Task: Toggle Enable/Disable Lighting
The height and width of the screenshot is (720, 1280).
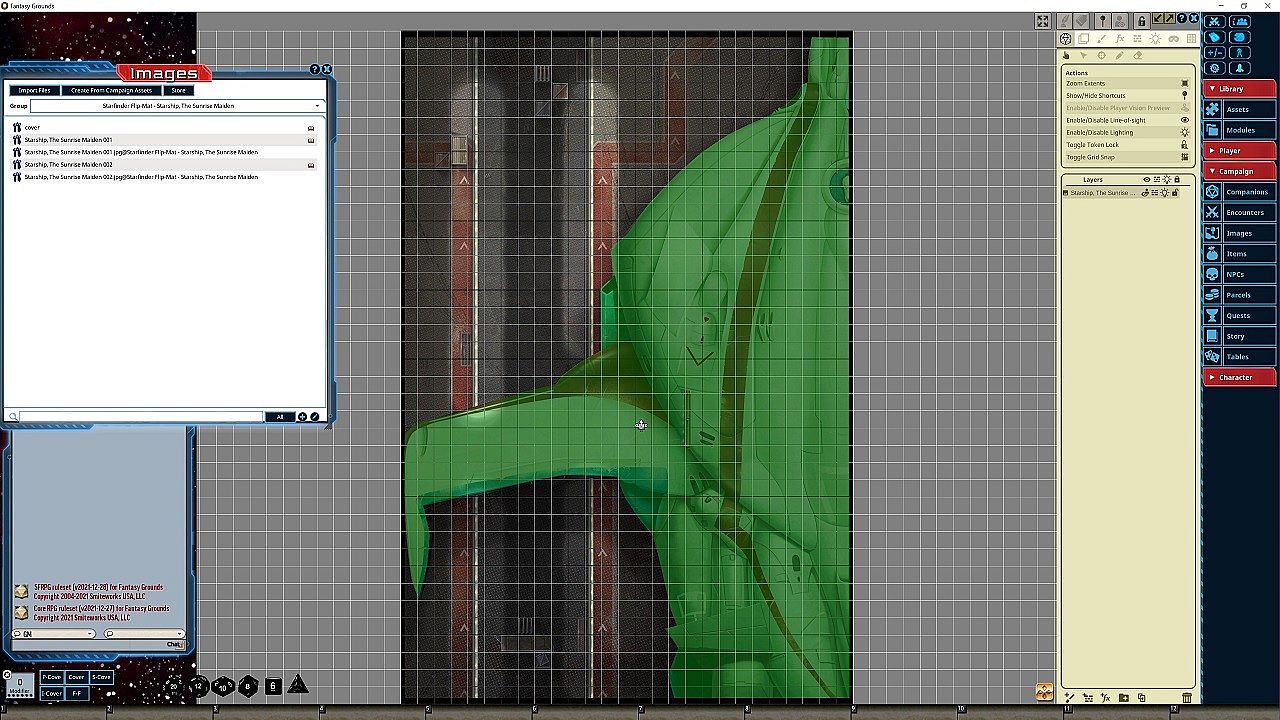Action: (1128, 132)
